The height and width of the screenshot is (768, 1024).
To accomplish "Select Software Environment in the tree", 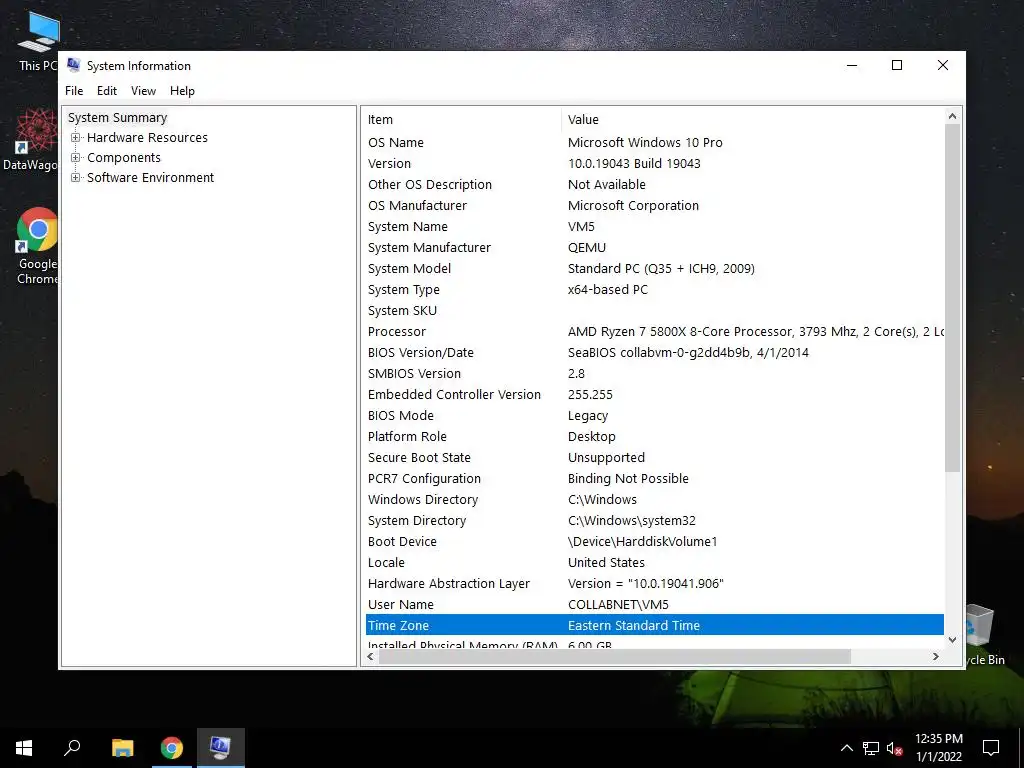I will pos(150,178).
